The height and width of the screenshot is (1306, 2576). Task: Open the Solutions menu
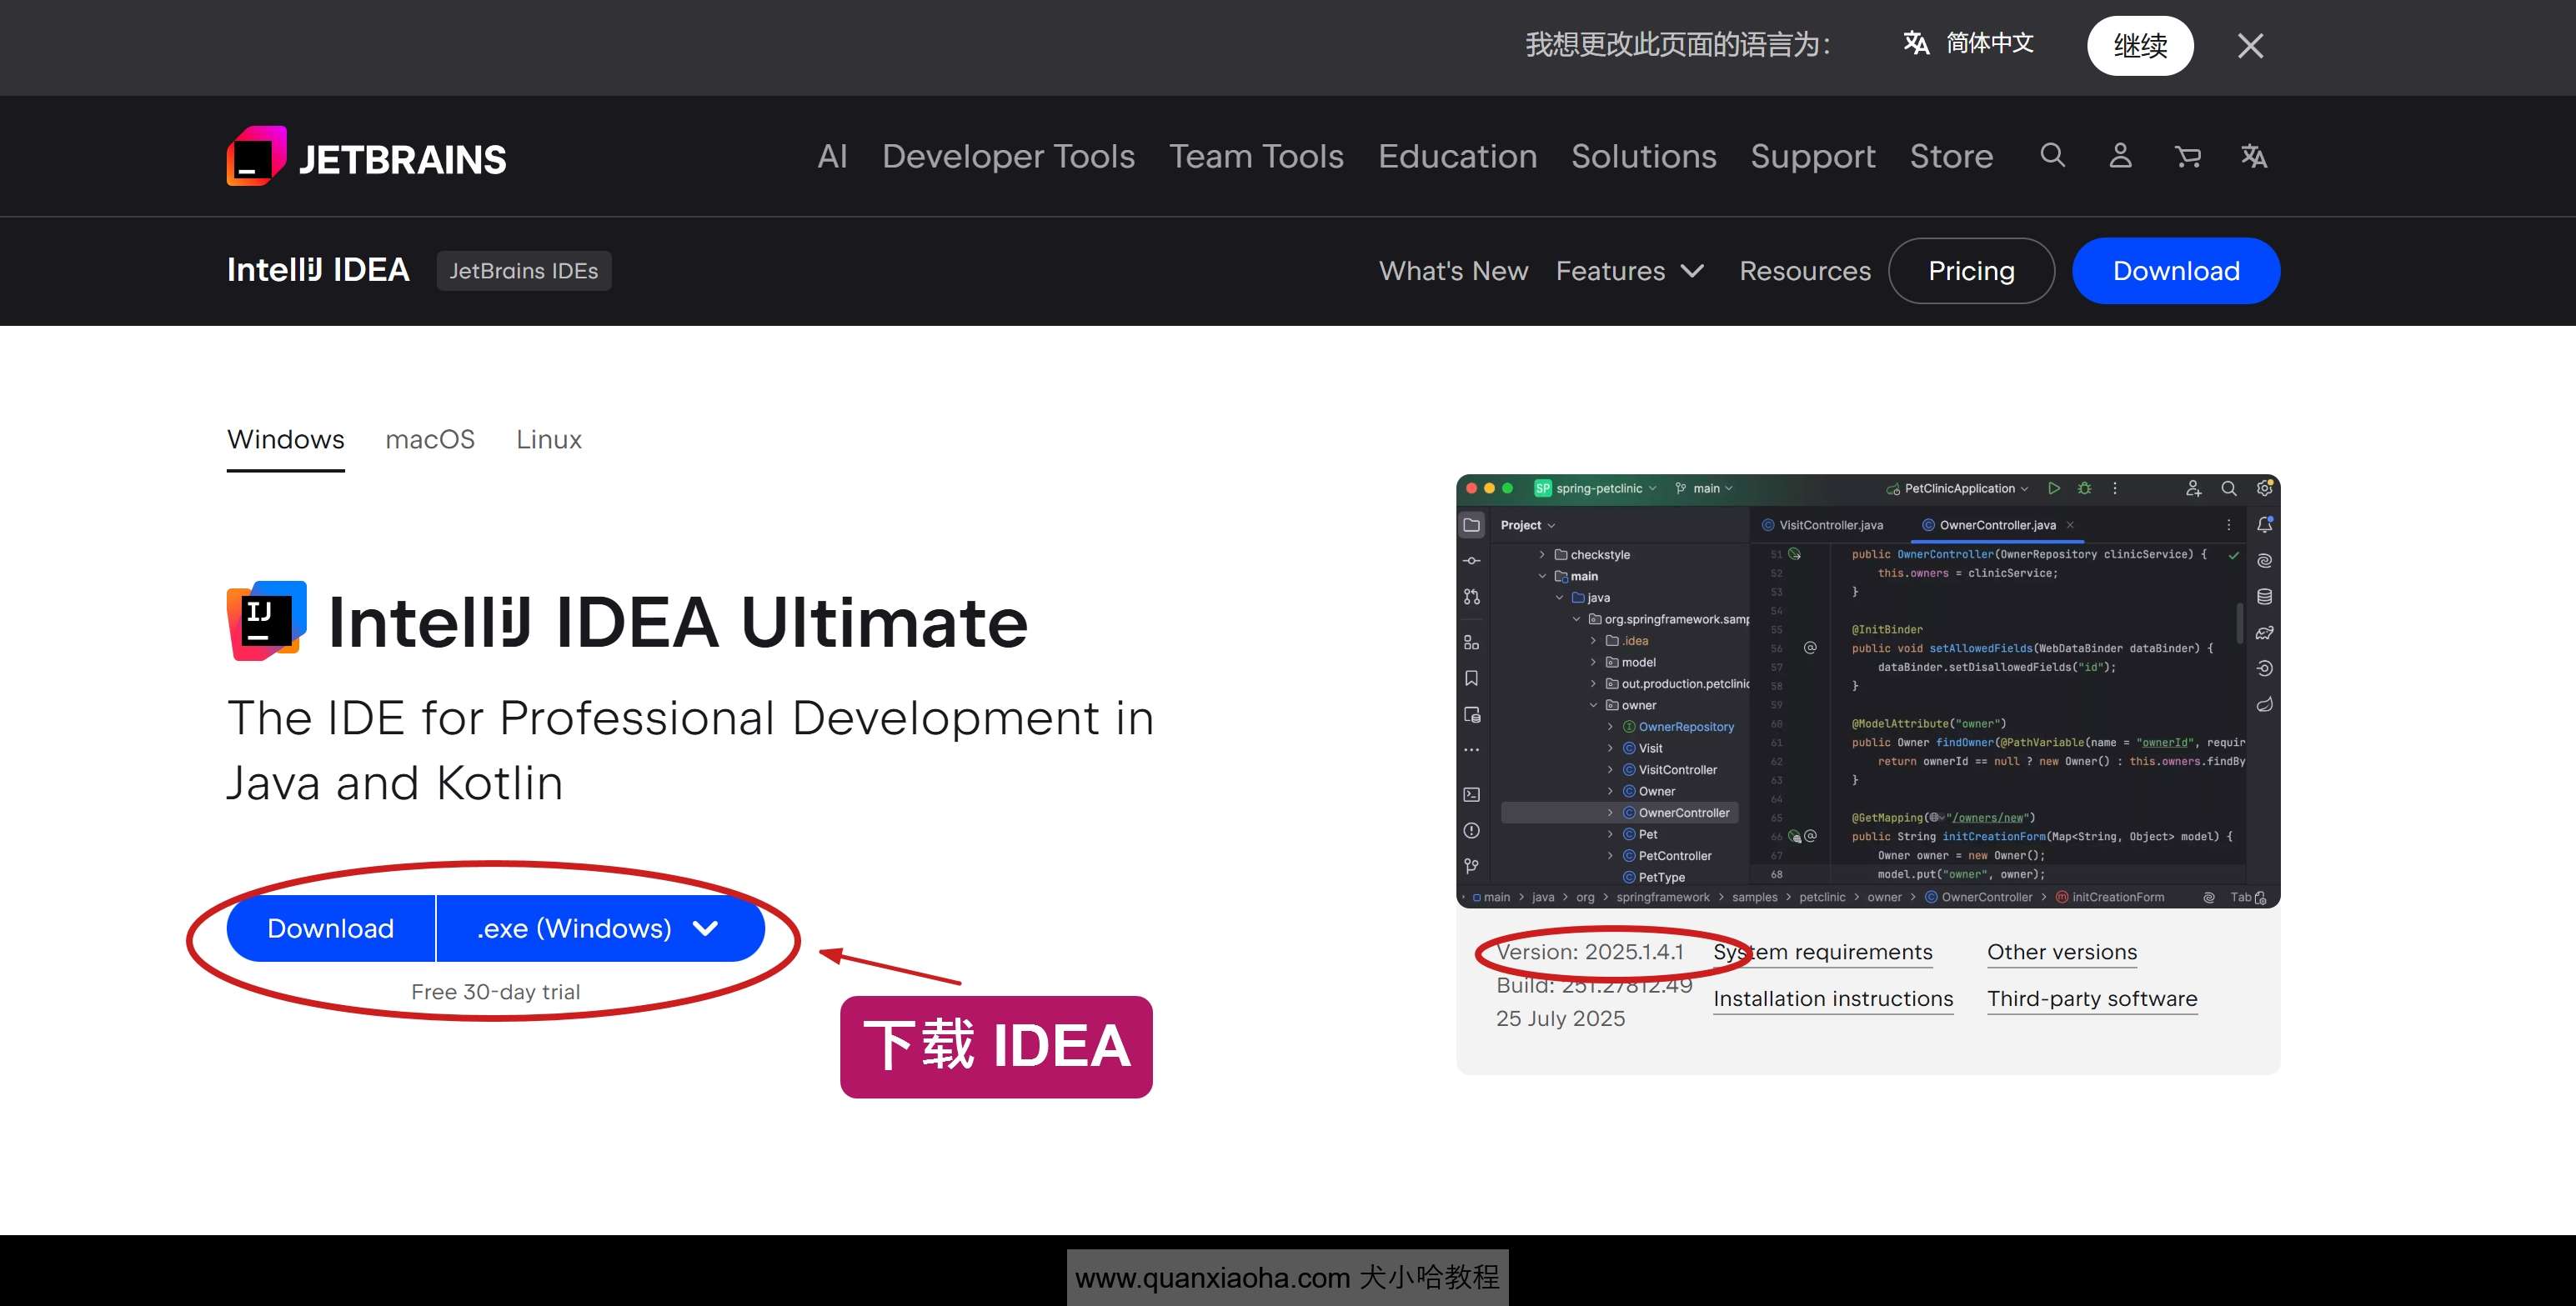1643,156
